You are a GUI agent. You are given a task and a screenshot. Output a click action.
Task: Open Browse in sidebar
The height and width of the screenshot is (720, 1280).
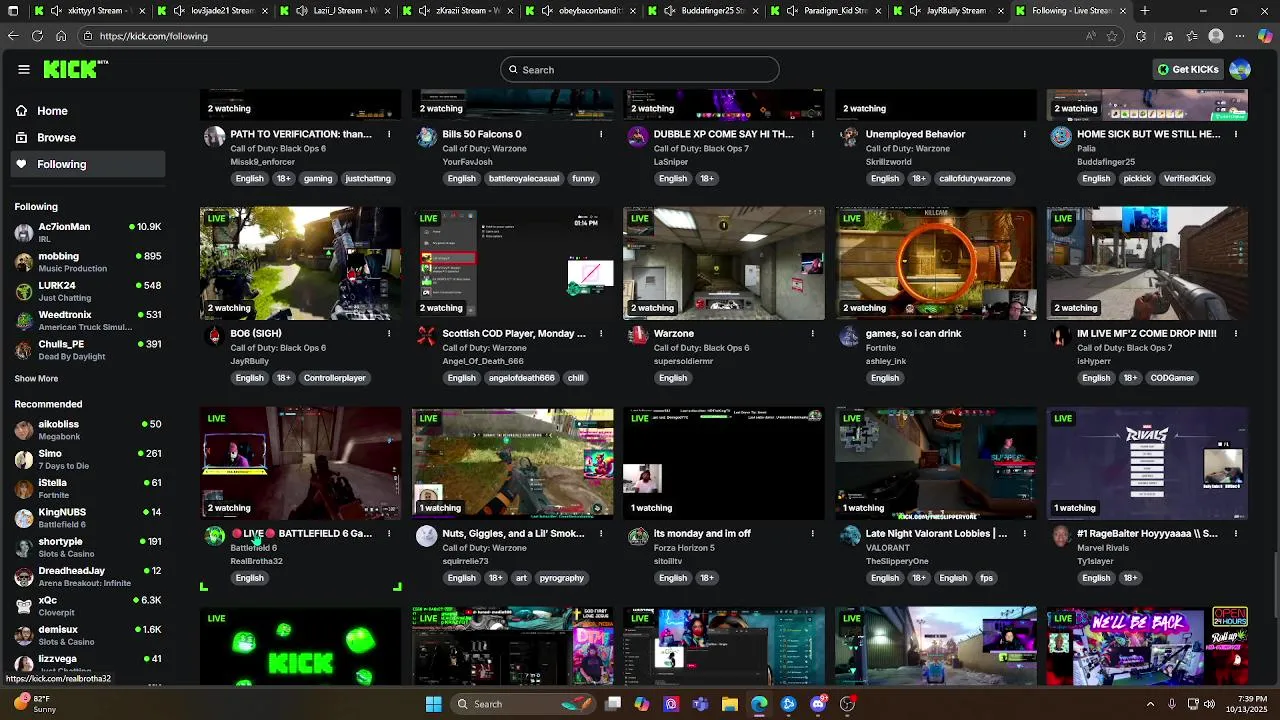click(87, 137)
